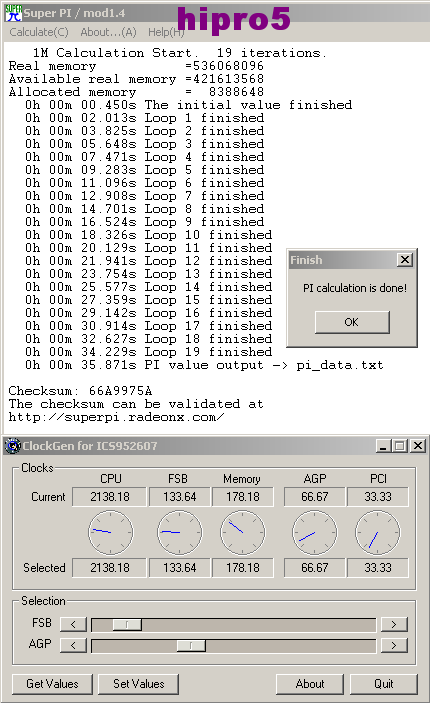Click the Selected FSB value field

pos(180,568)
